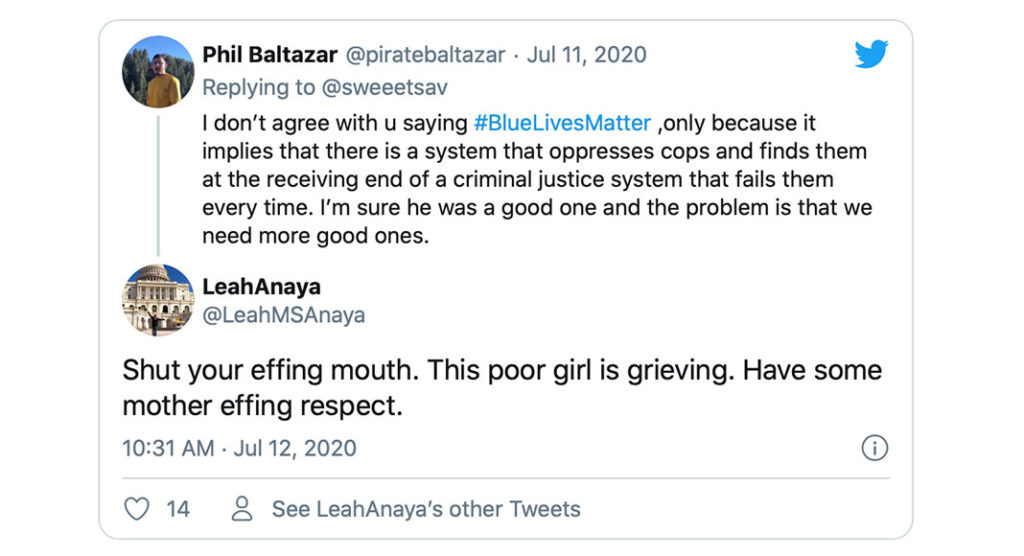
Task: Open the @LeahMSAnaya handle
Action: point(283,315)
